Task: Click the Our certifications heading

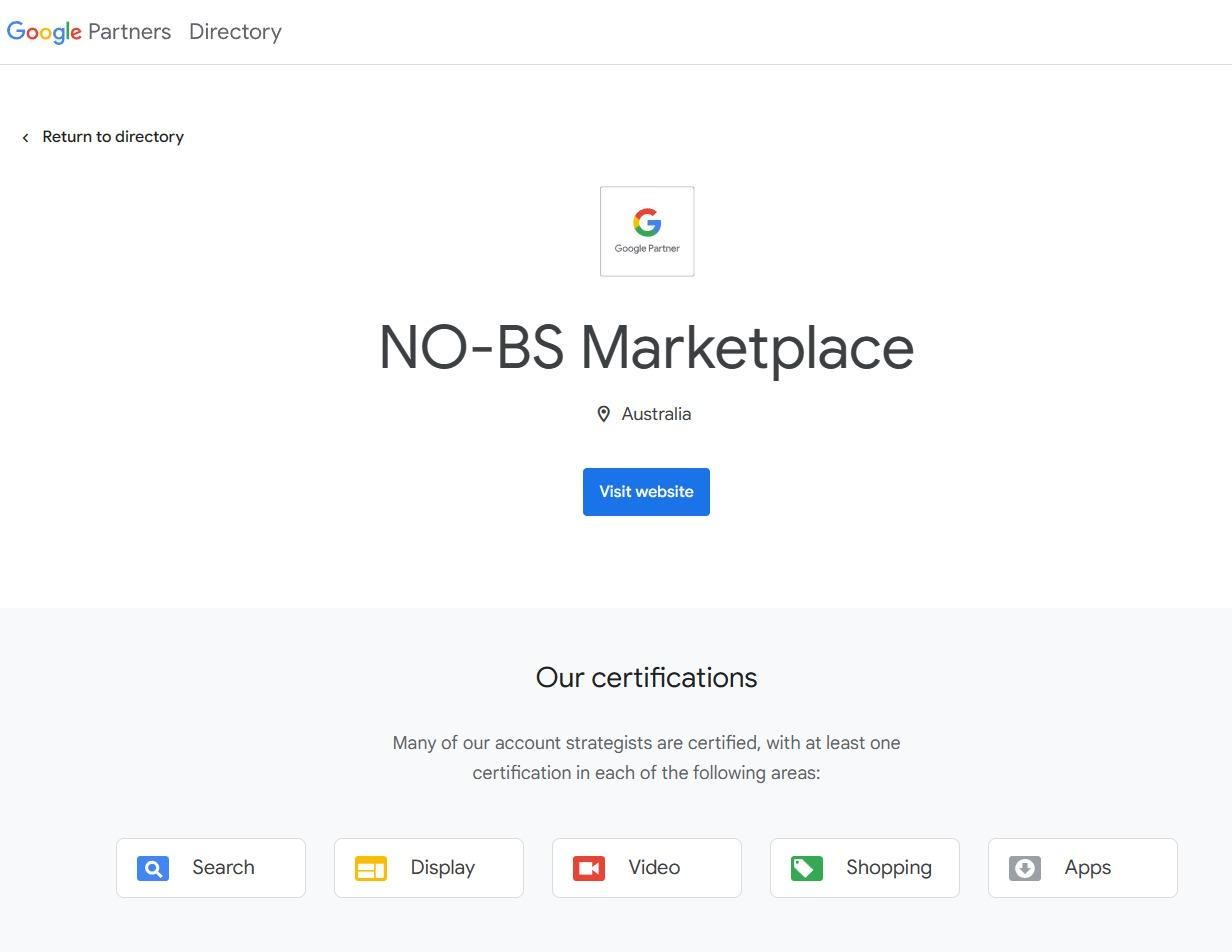Action: [646, 678]
